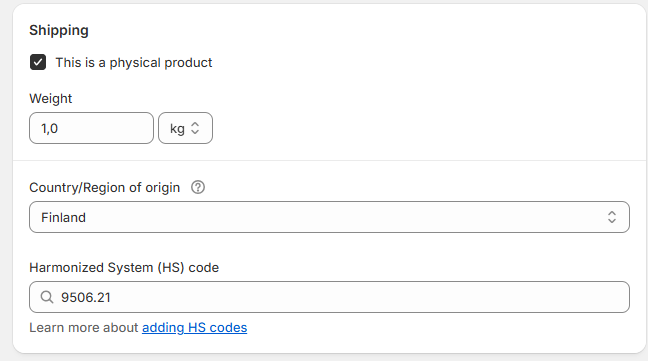Click into the HS code search field
This screenshot has height=361, width=648.
click(x=329, y=297)
